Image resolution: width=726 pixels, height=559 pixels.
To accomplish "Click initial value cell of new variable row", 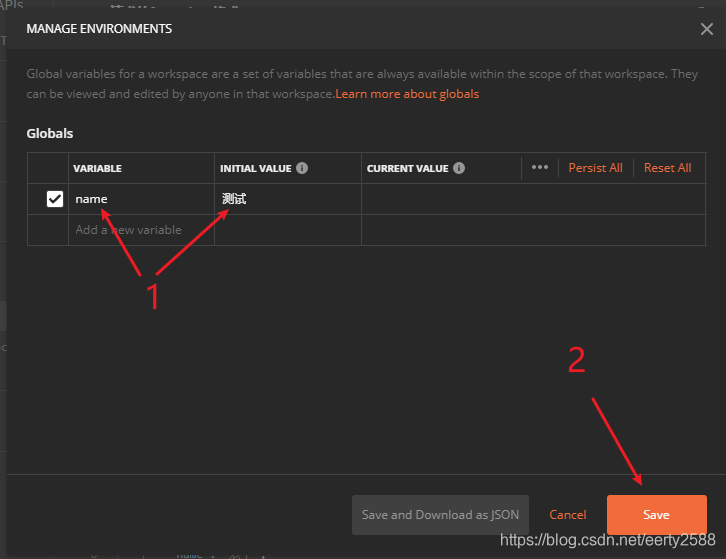I will coord(288,230).
